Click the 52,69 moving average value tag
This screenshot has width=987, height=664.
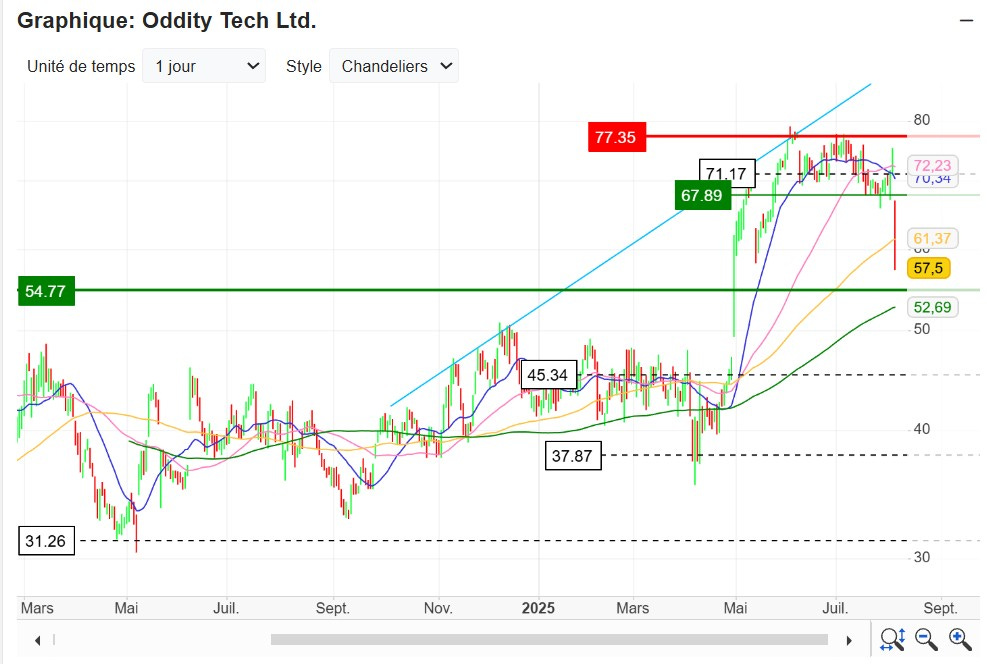coord(932,307)
